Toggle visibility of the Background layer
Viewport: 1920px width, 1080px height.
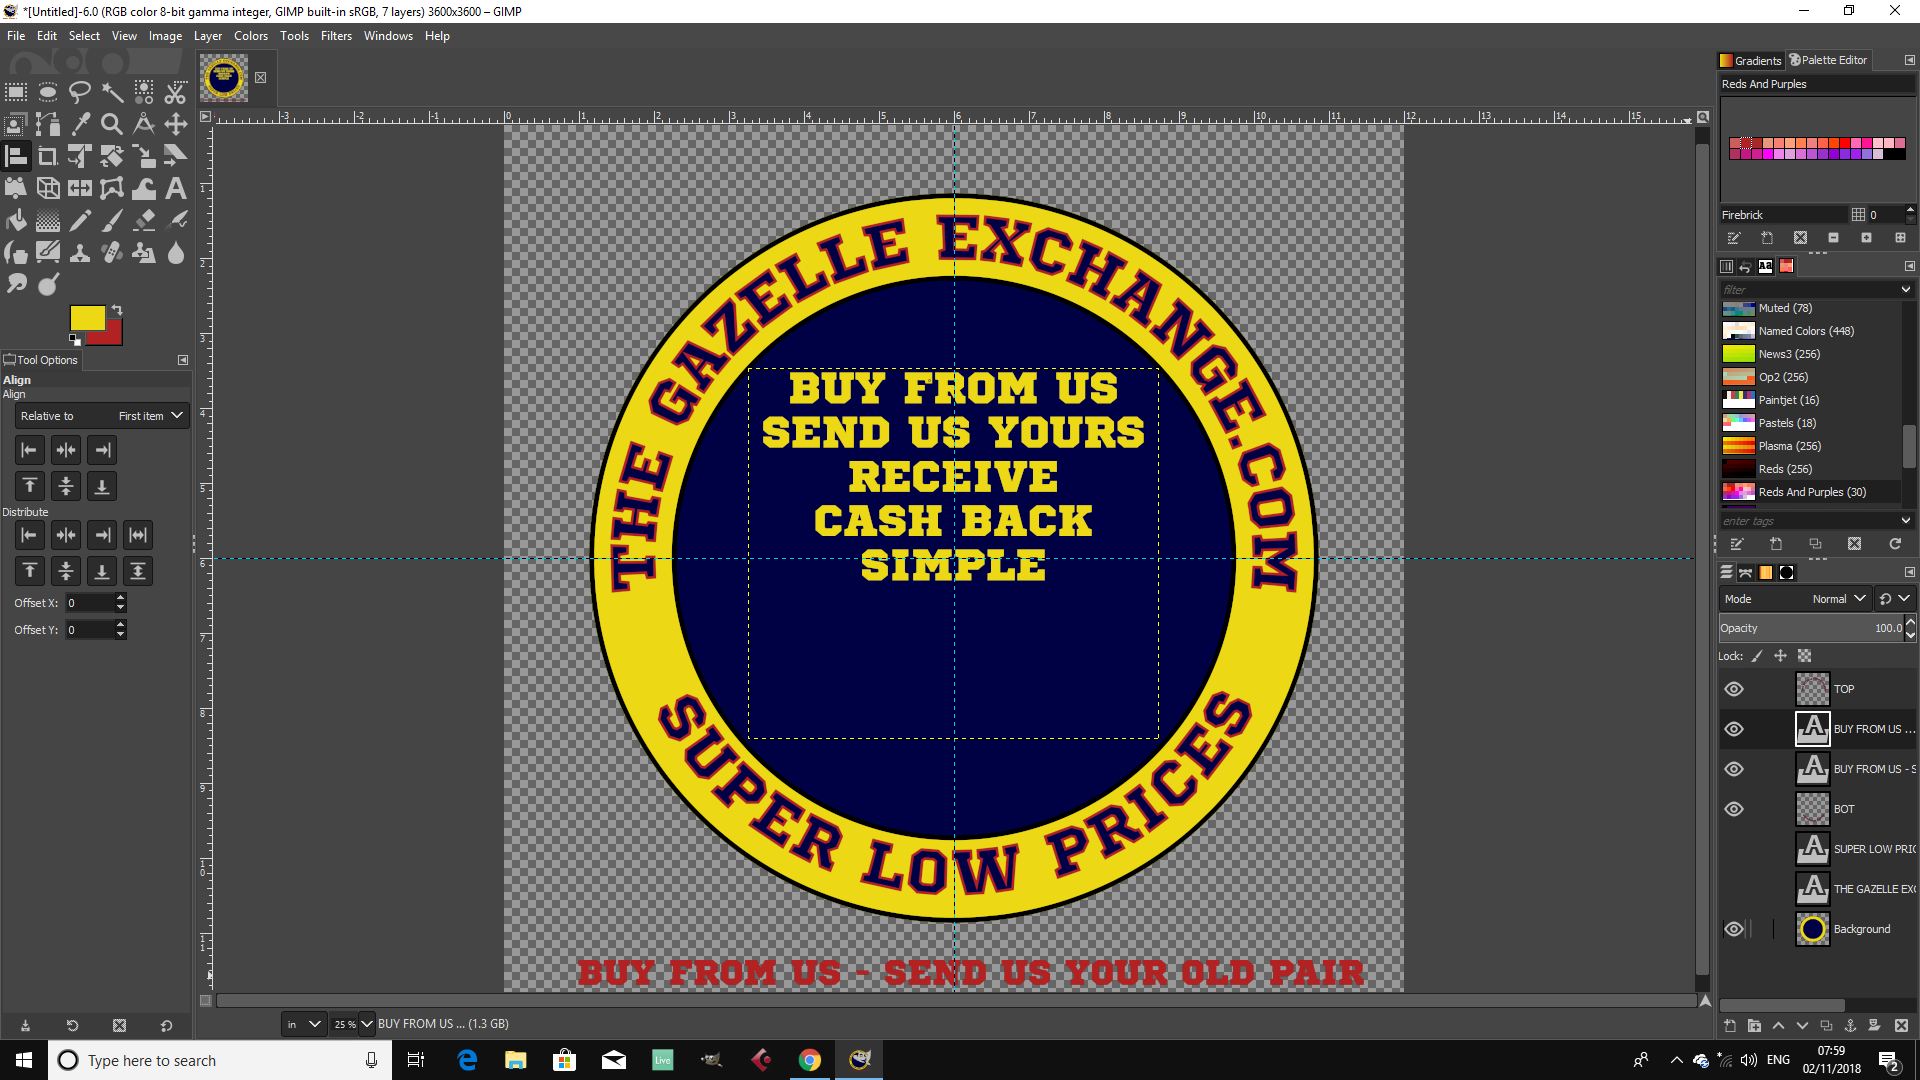pos(1734,929)
